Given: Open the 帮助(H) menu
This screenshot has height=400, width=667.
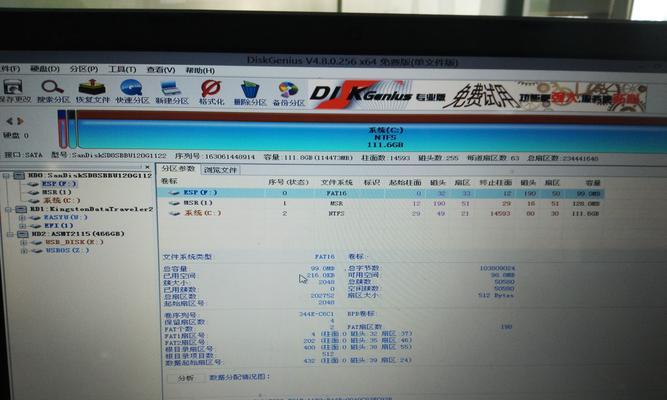Looking at the screenshot, I should (200, 70).
